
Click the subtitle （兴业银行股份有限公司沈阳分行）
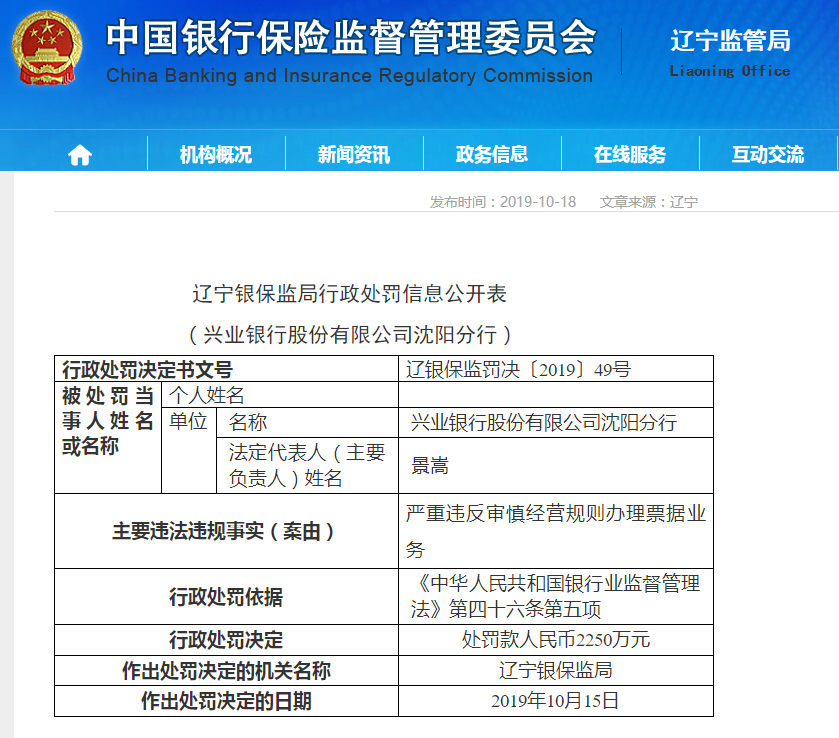click(x=350, y=335)
